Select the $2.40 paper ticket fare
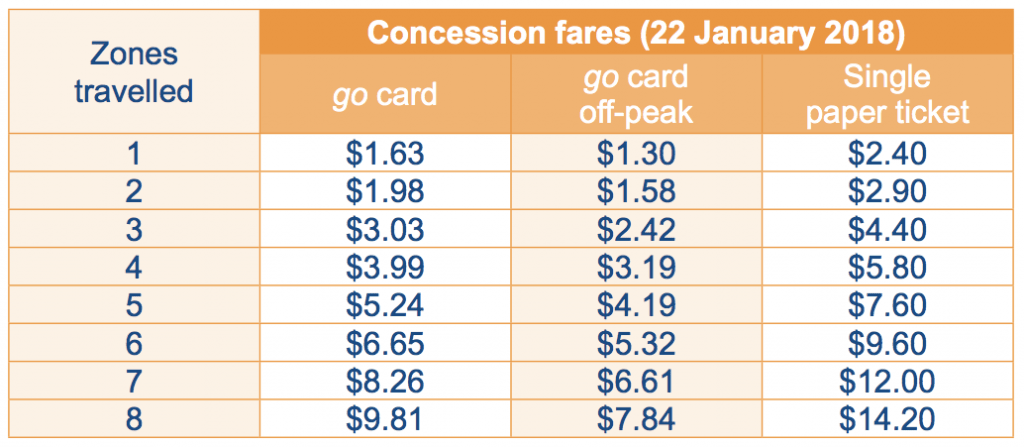 887,154
